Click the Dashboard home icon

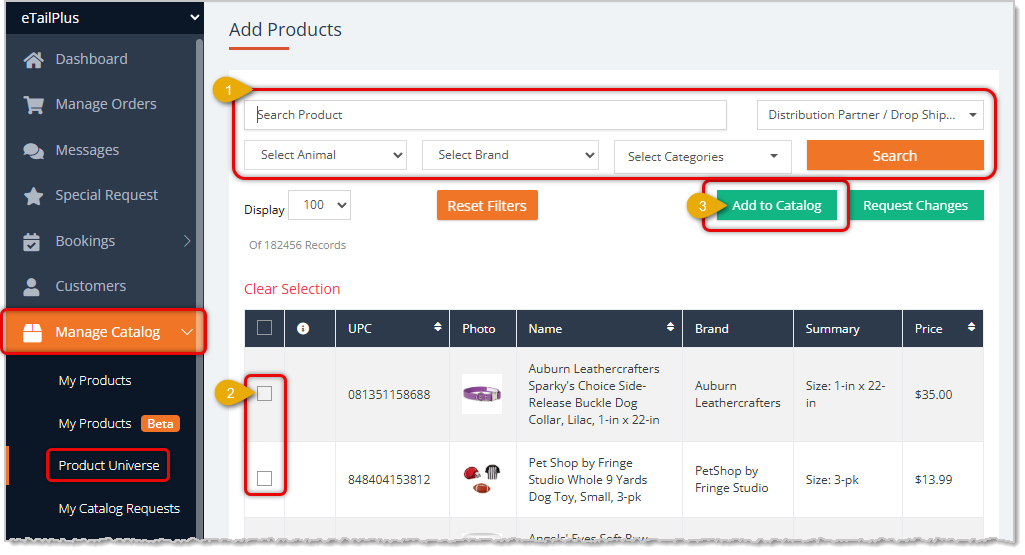tap(33, 59)
